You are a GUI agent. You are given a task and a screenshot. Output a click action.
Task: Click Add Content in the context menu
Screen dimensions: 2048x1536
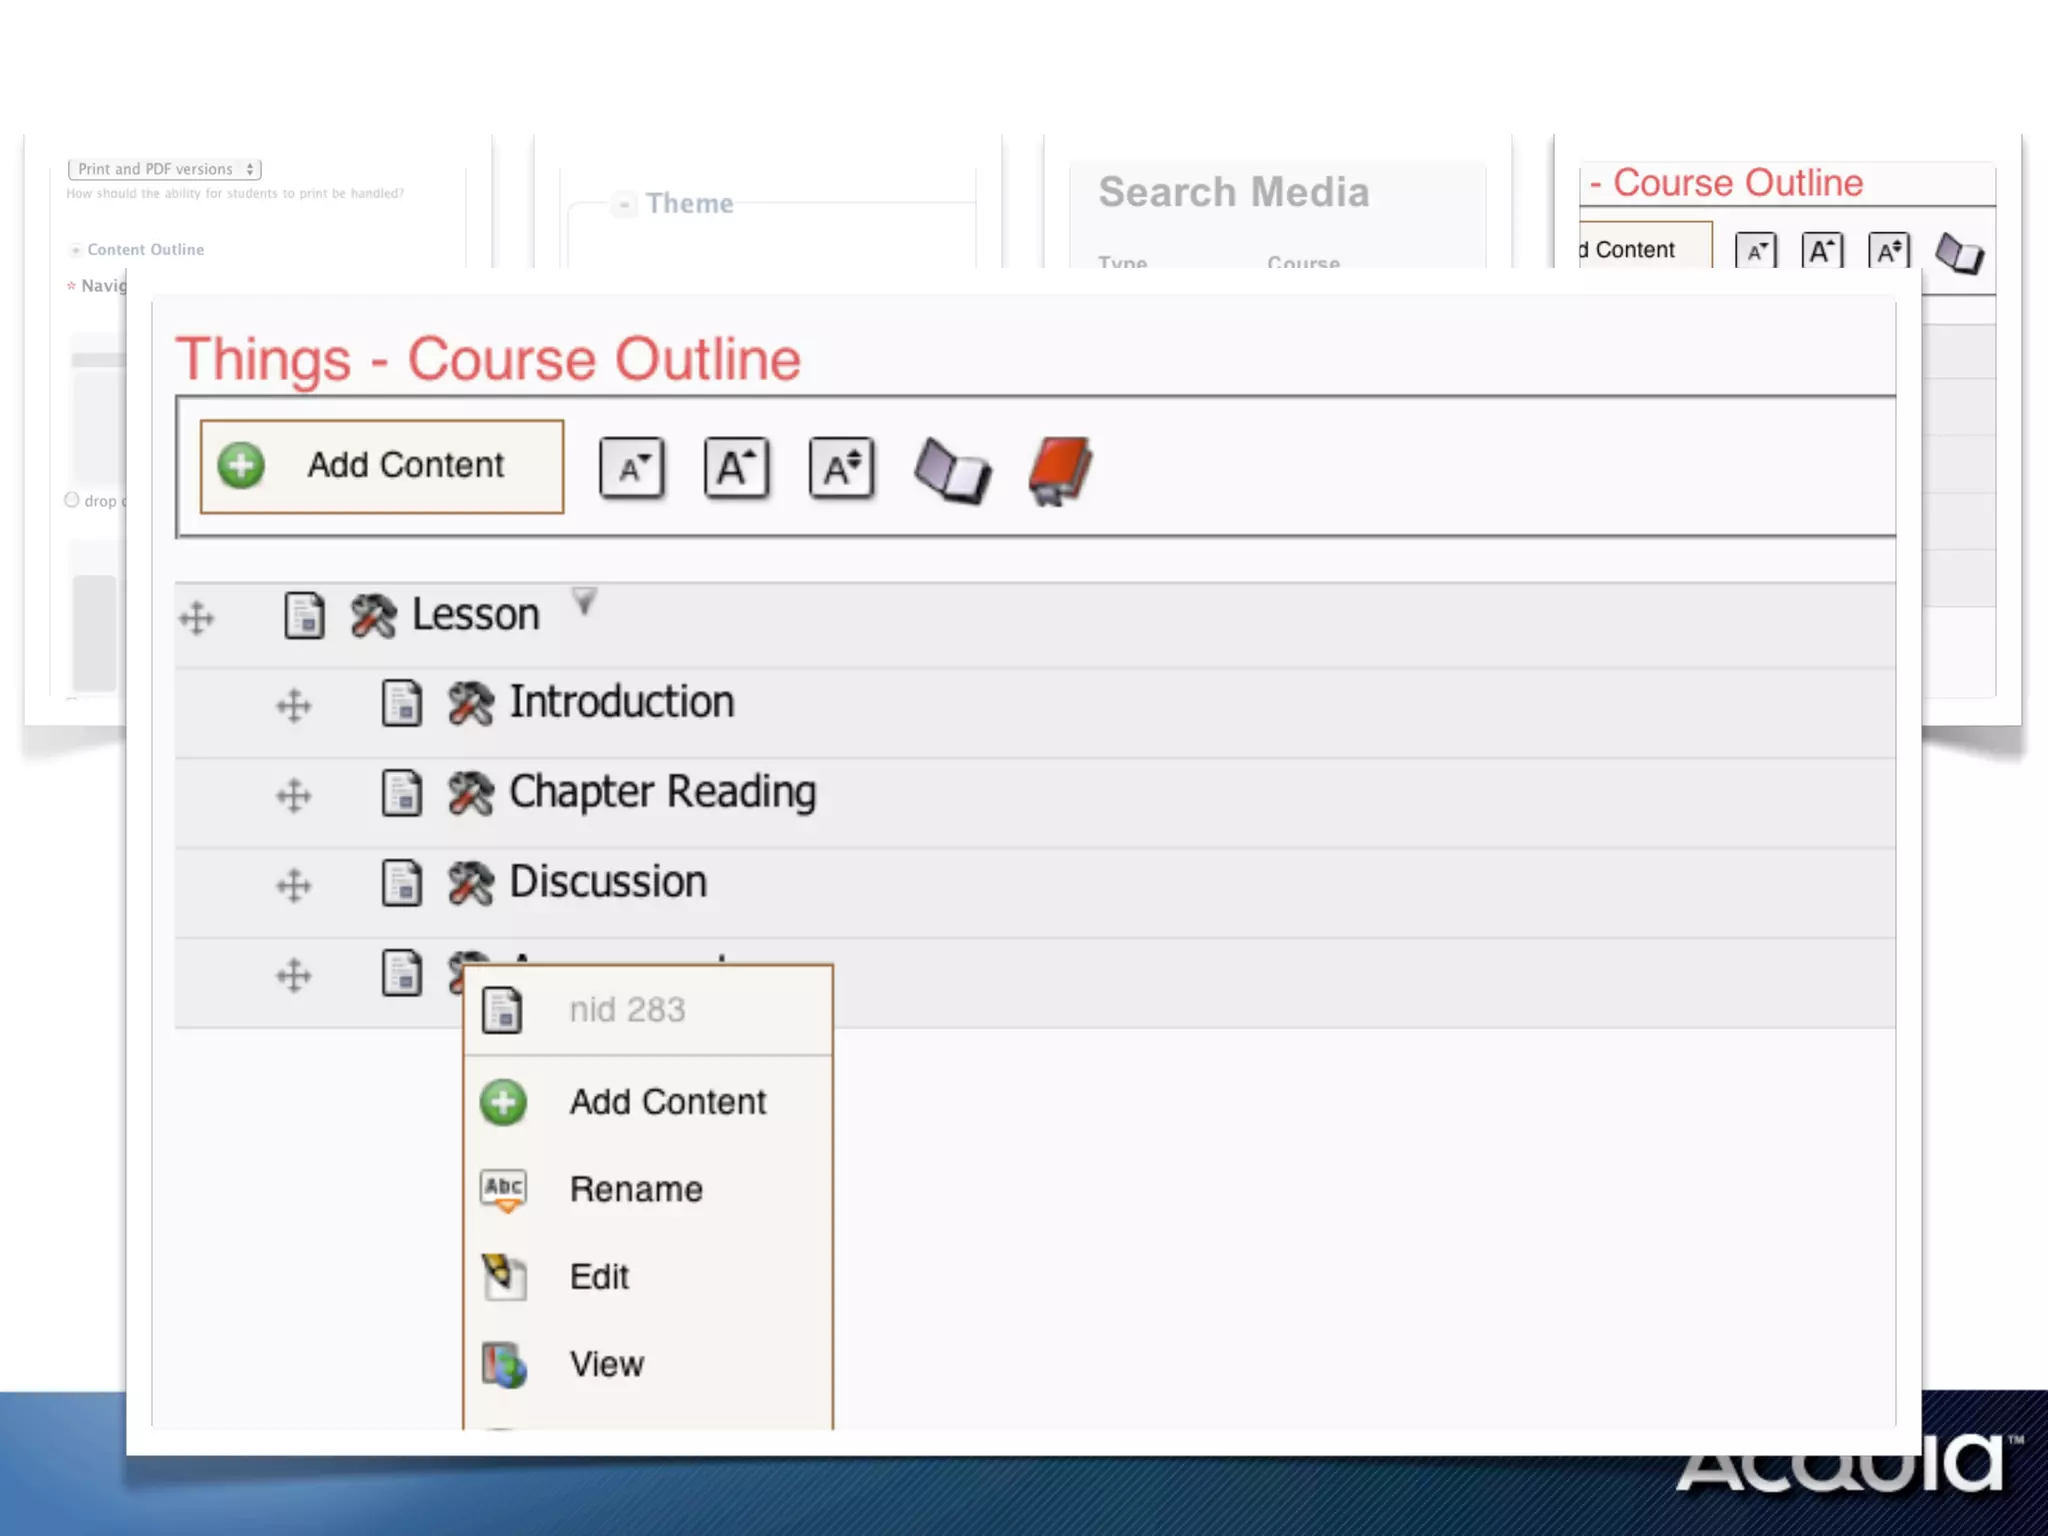[x=667, y=1102]
